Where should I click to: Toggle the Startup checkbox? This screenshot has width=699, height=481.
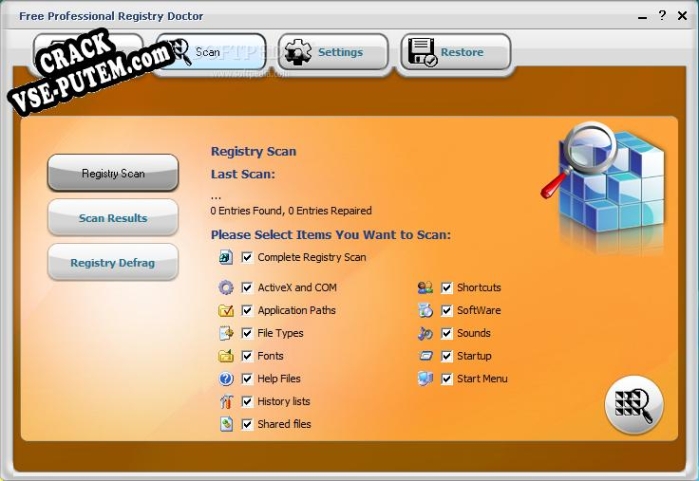coord(447,356)
